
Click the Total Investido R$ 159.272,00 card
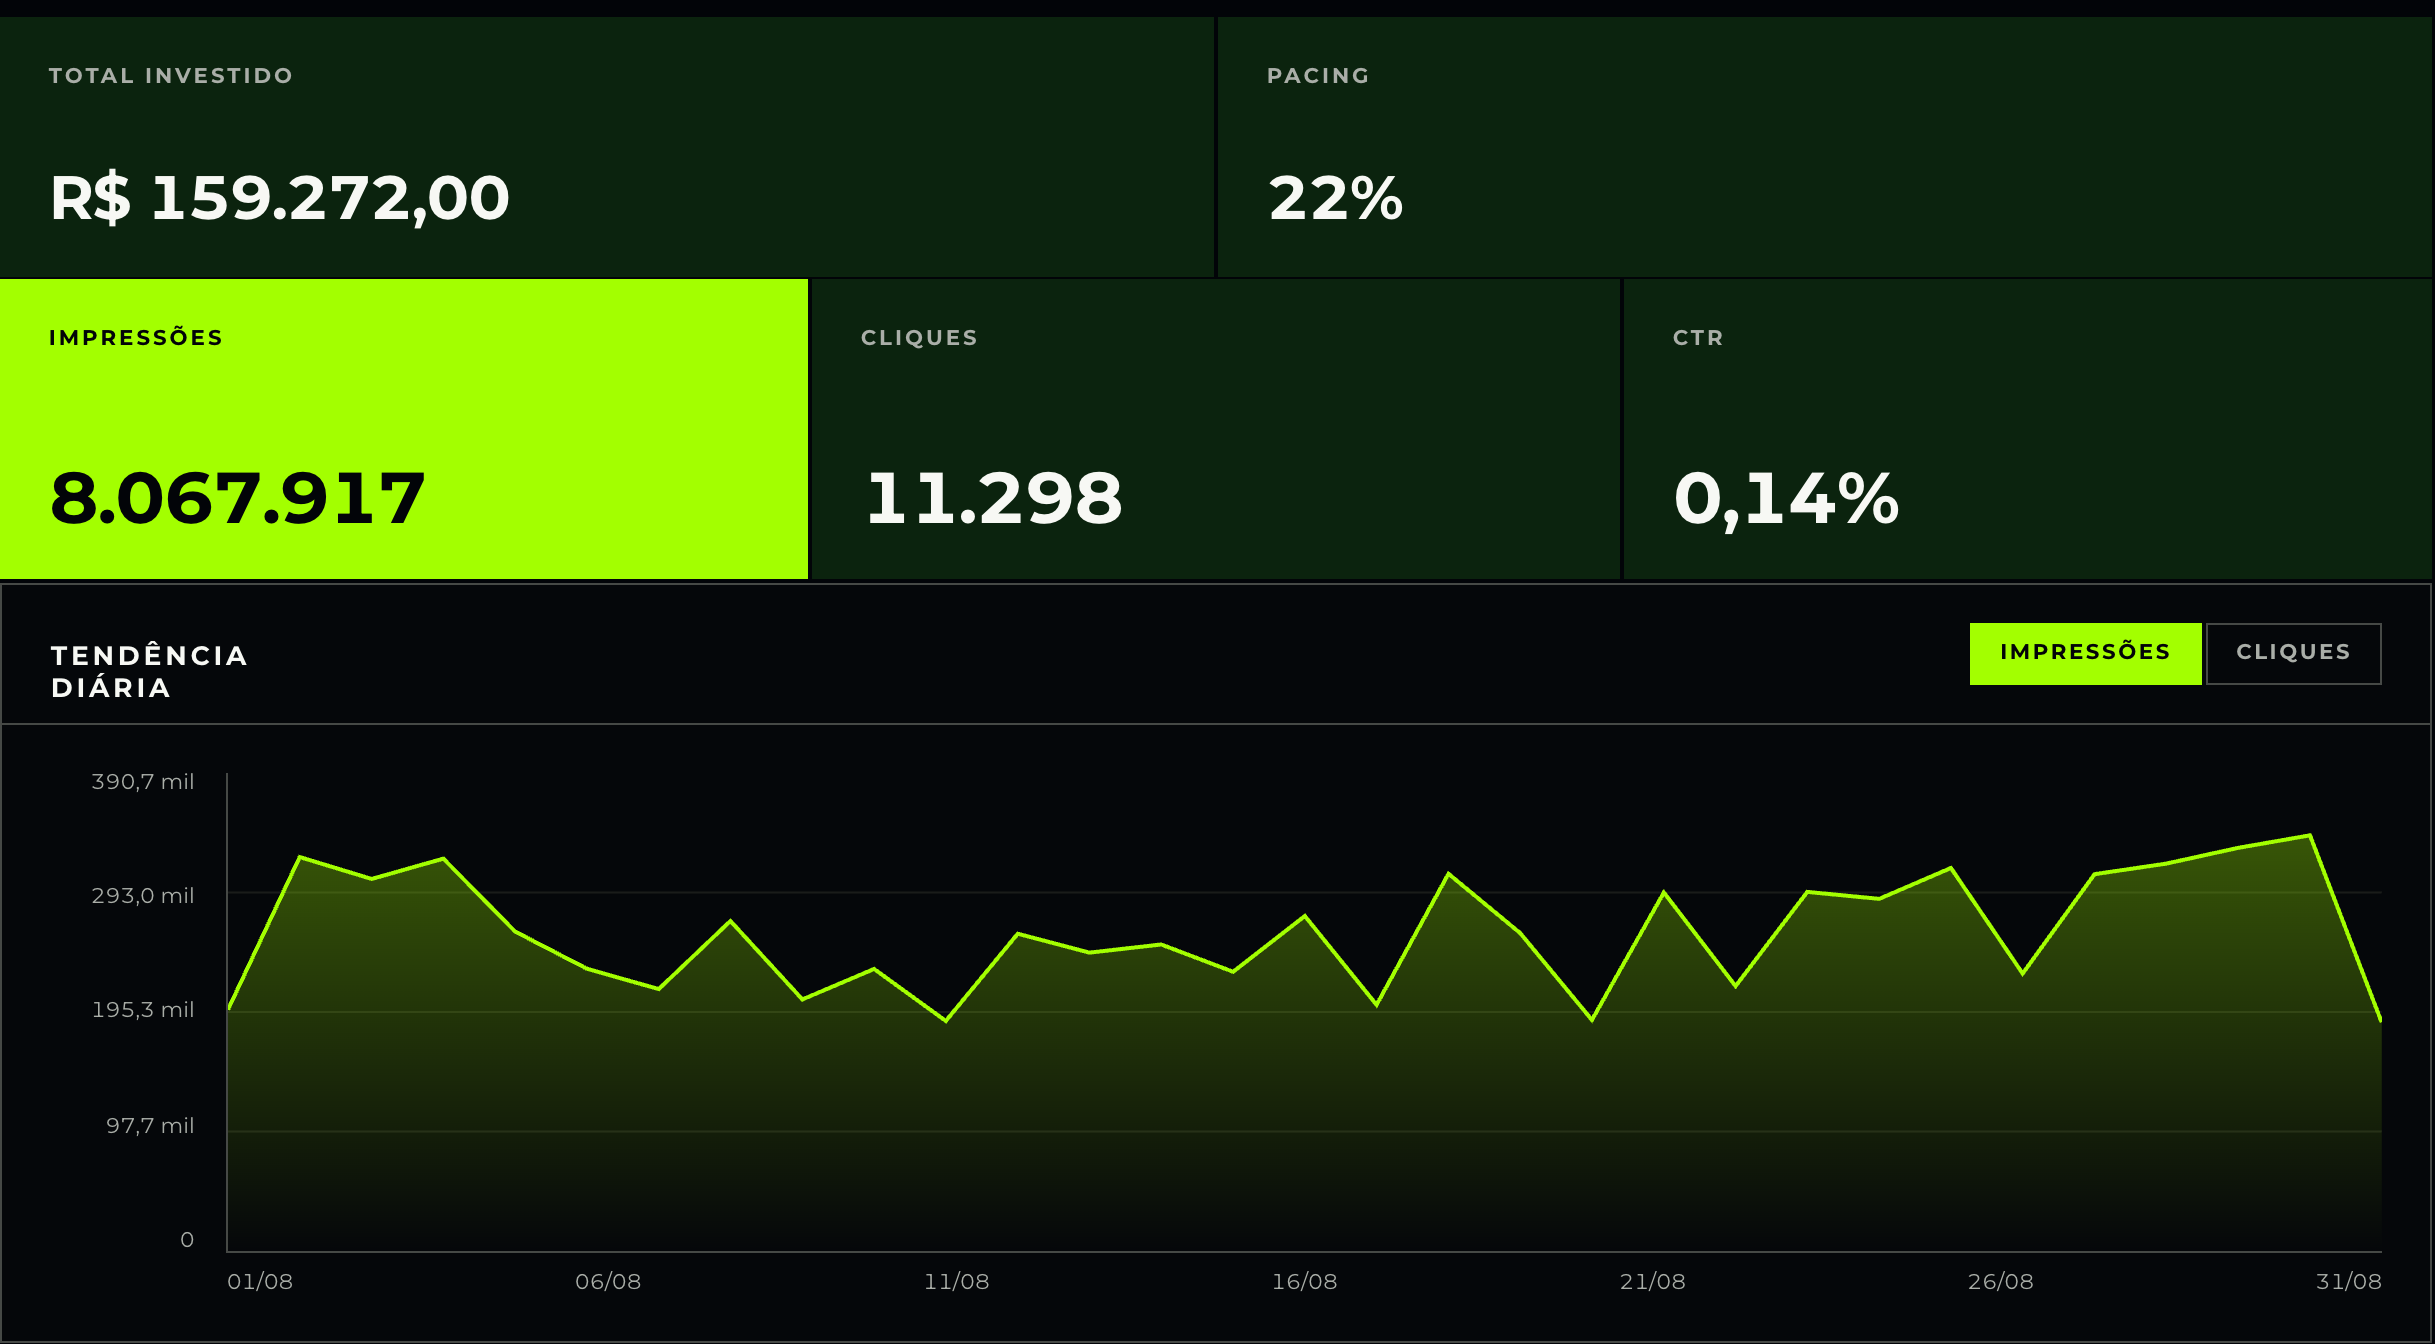click(607, 147)
